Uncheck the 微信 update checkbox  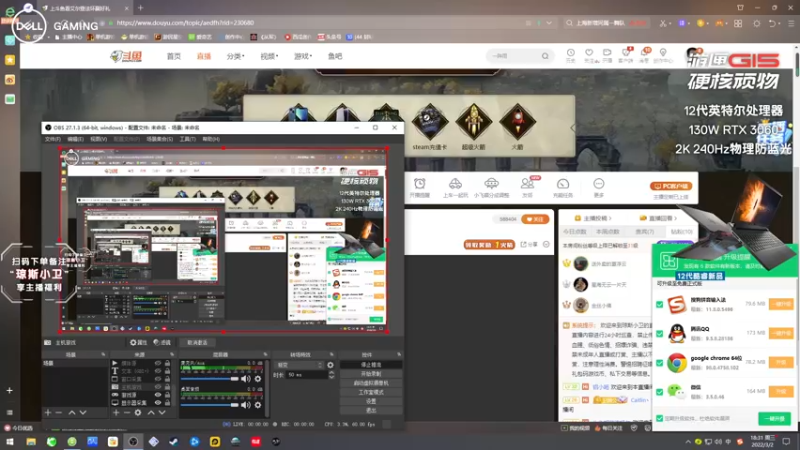point(659,392)
